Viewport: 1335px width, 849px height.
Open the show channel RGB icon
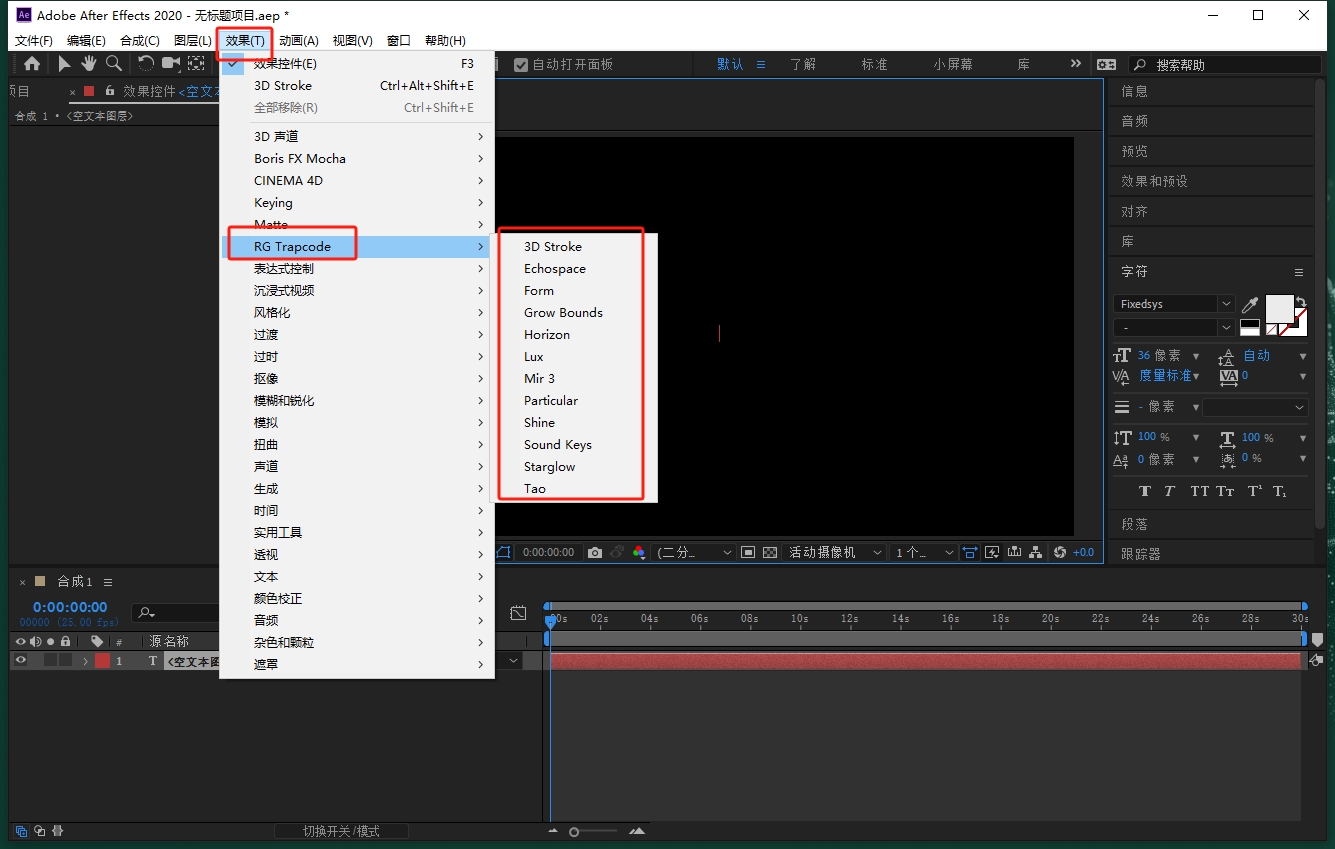tap(639, 552)
